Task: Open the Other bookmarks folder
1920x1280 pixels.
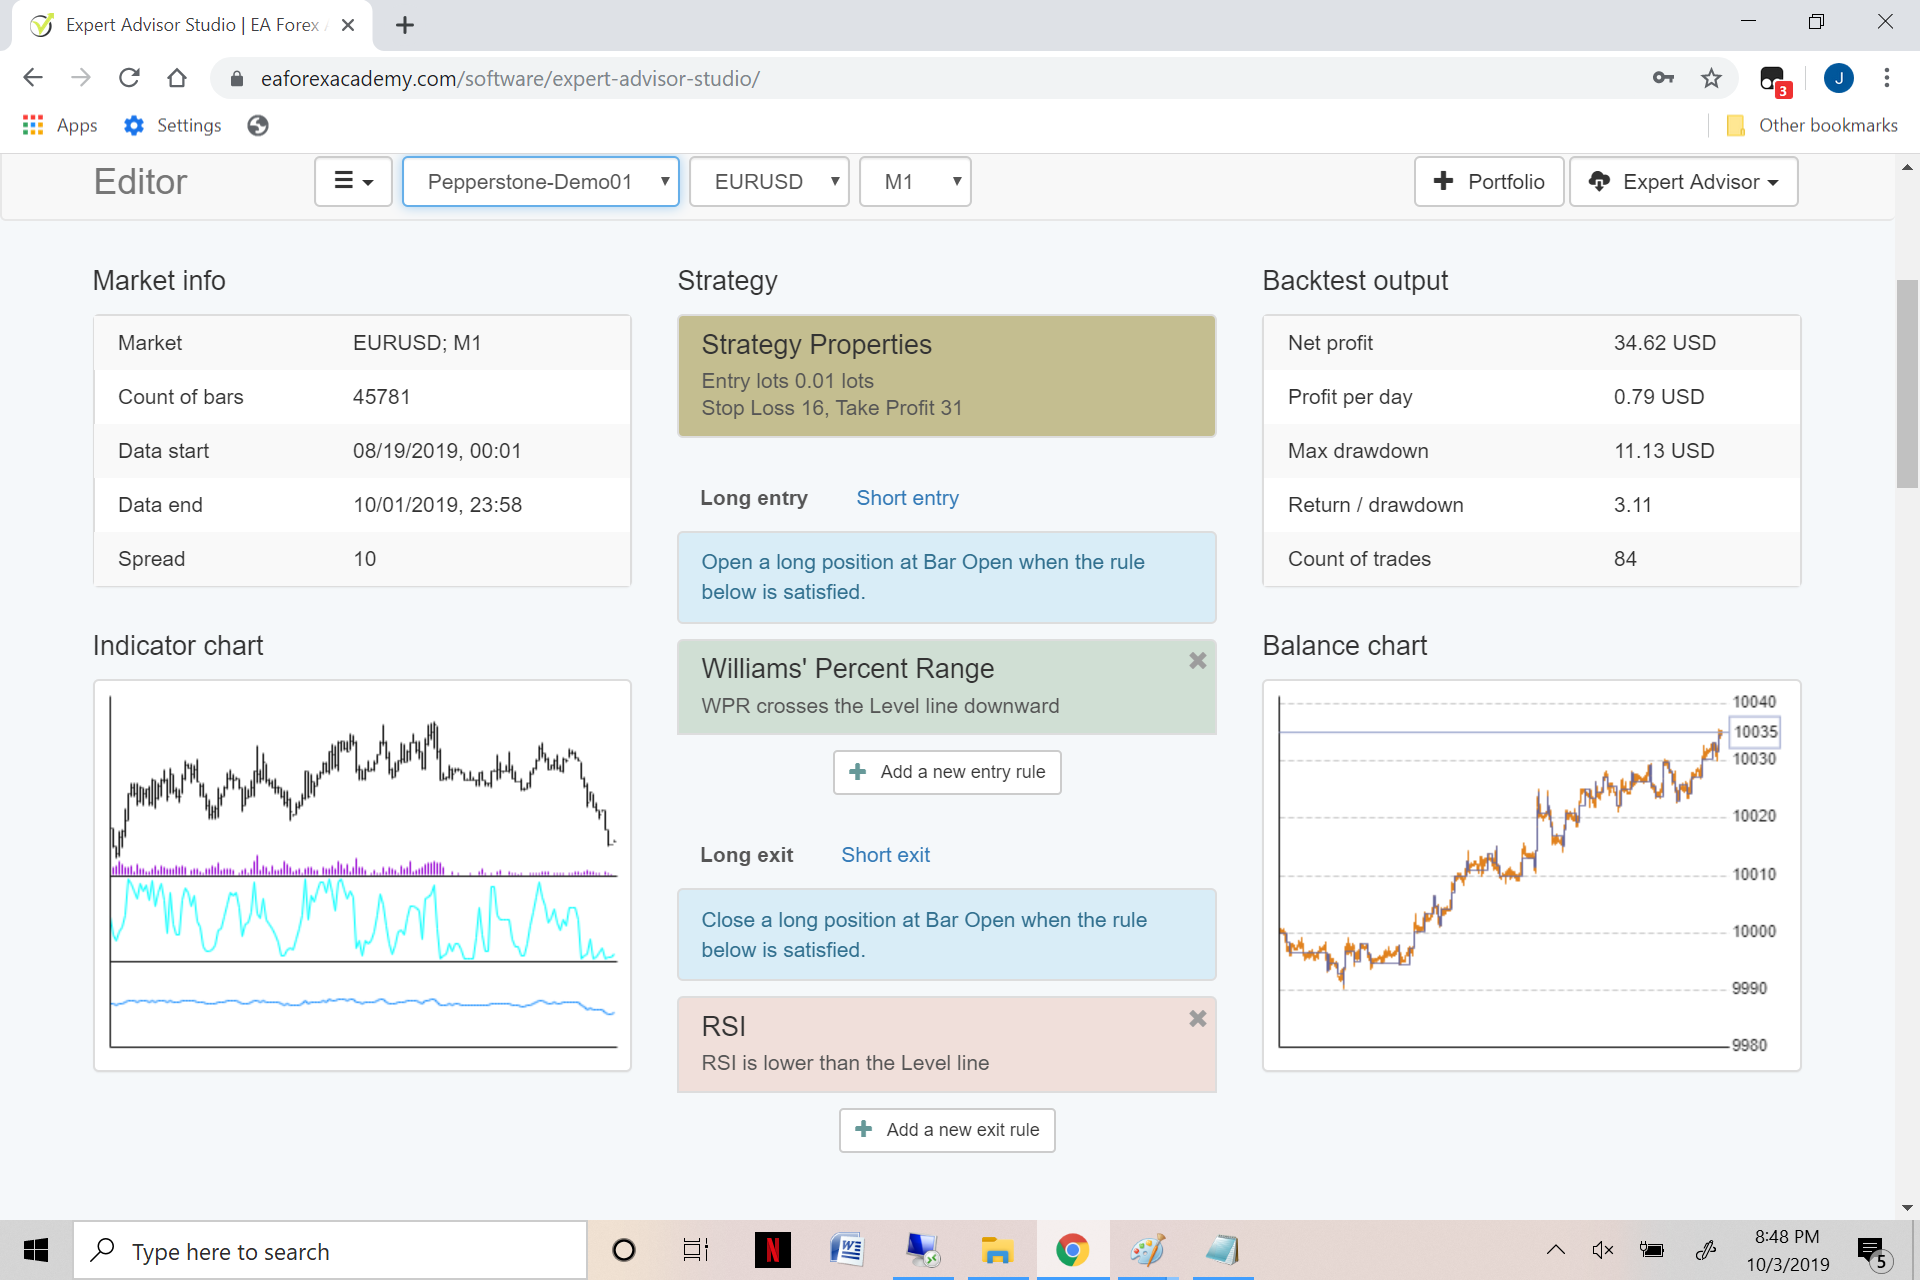Action: click(x=1812, y=125)
